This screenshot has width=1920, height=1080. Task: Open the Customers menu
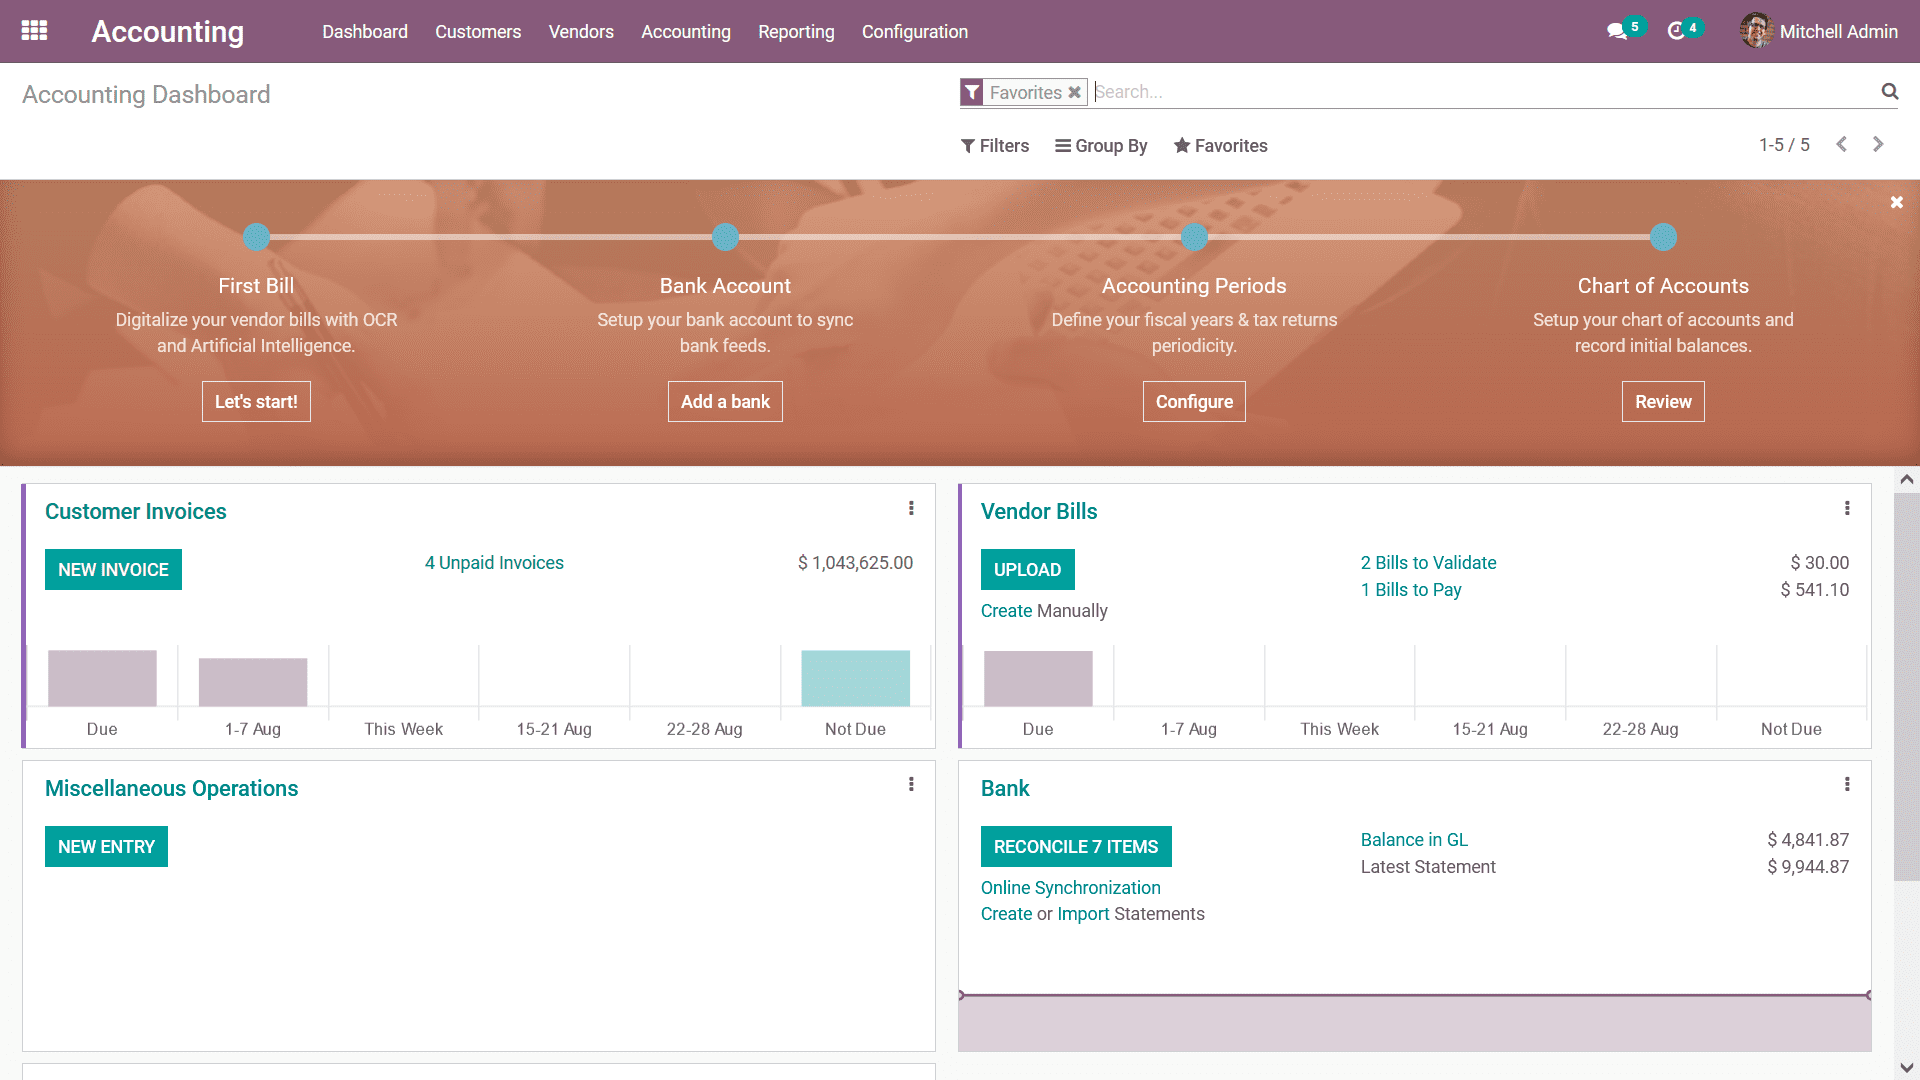point(478,32)
